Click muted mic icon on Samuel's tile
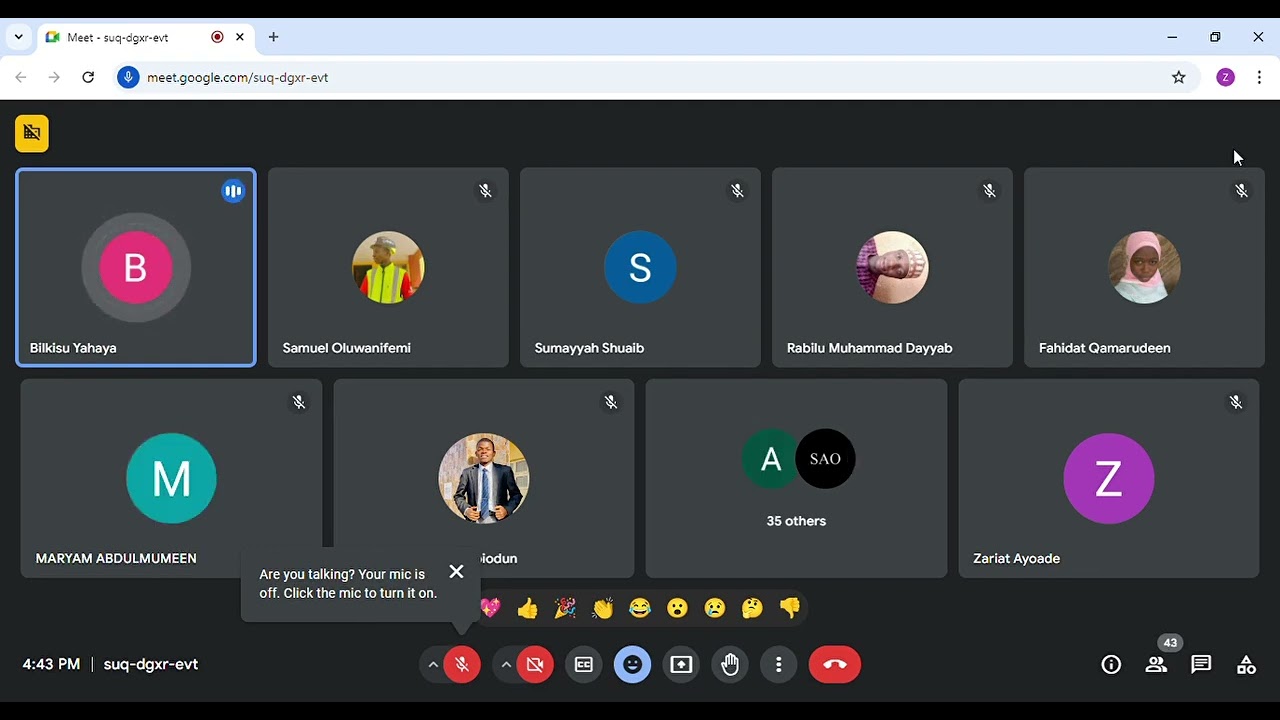This screenshot has height=720, width=1280. (x=485, y=191)
